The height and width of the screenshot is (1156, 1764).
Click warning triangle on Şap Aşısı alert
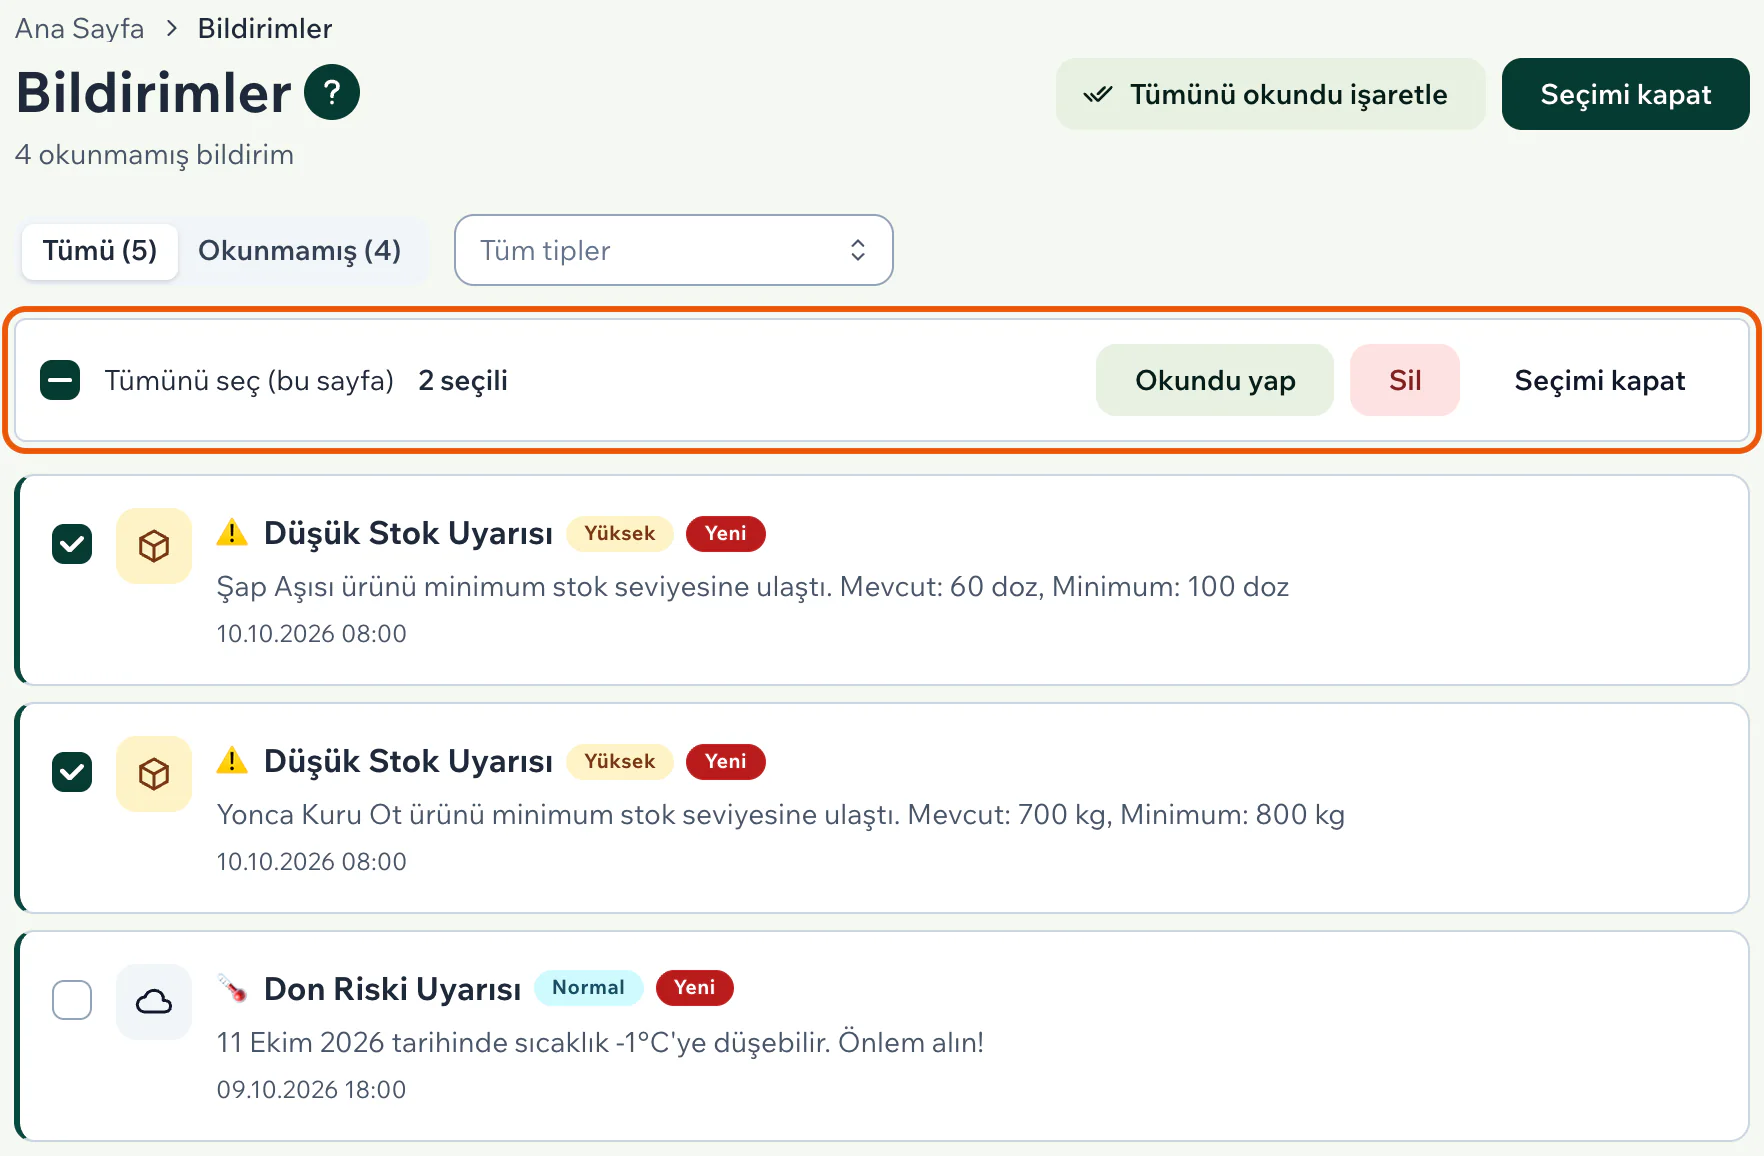coord(232,533)
